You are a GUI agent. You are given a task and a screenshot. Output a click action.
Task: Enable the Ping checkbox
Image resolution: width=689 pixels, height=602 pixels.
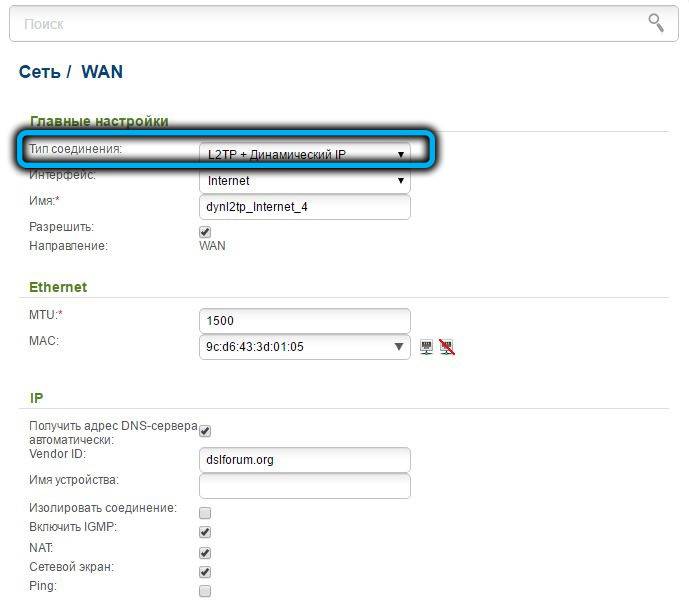[x=205, y=591]
